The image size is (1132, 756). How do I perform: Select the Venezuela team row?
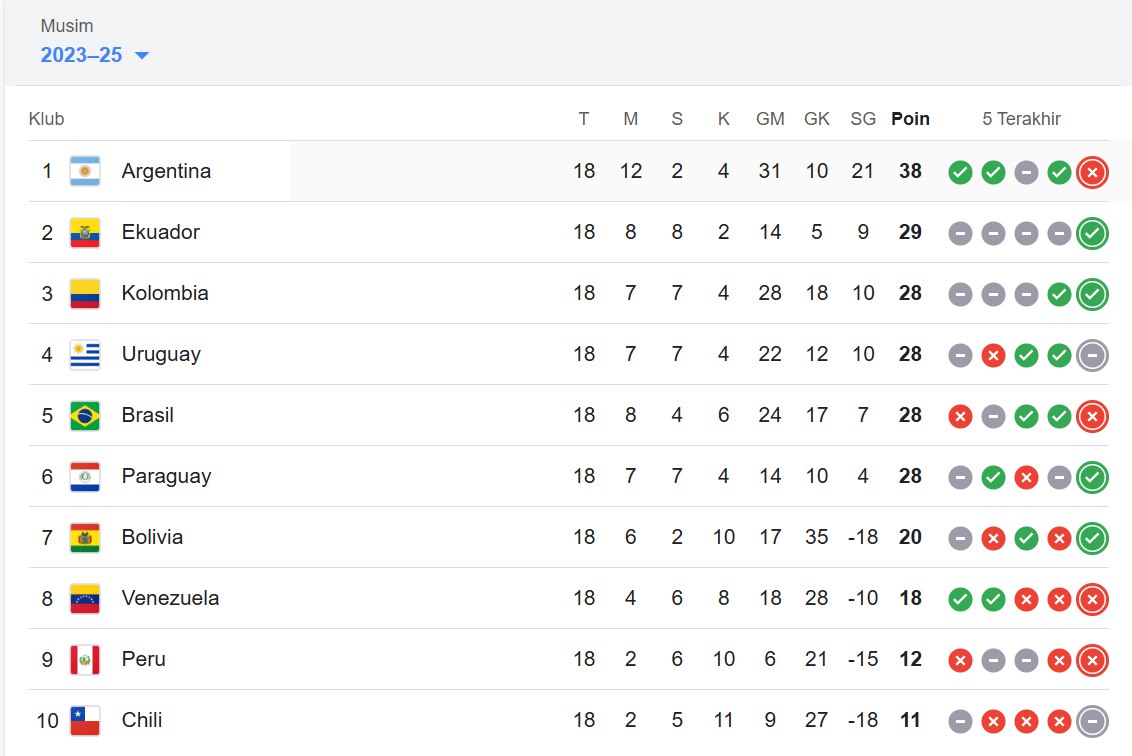(x=569, y=599)
